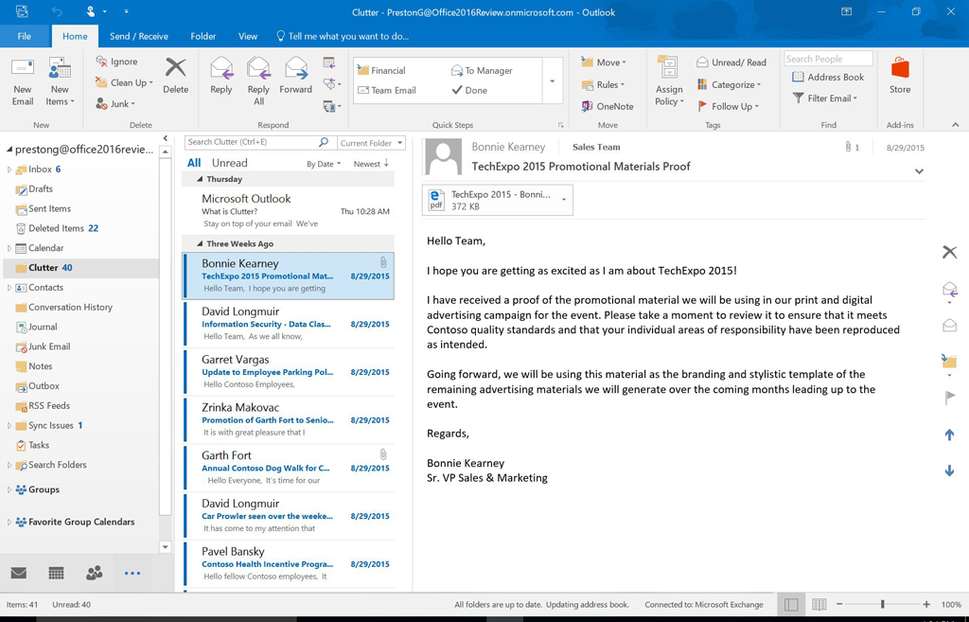Select the Home ribbon tab

pyautogui.click(x=75, y=36)
